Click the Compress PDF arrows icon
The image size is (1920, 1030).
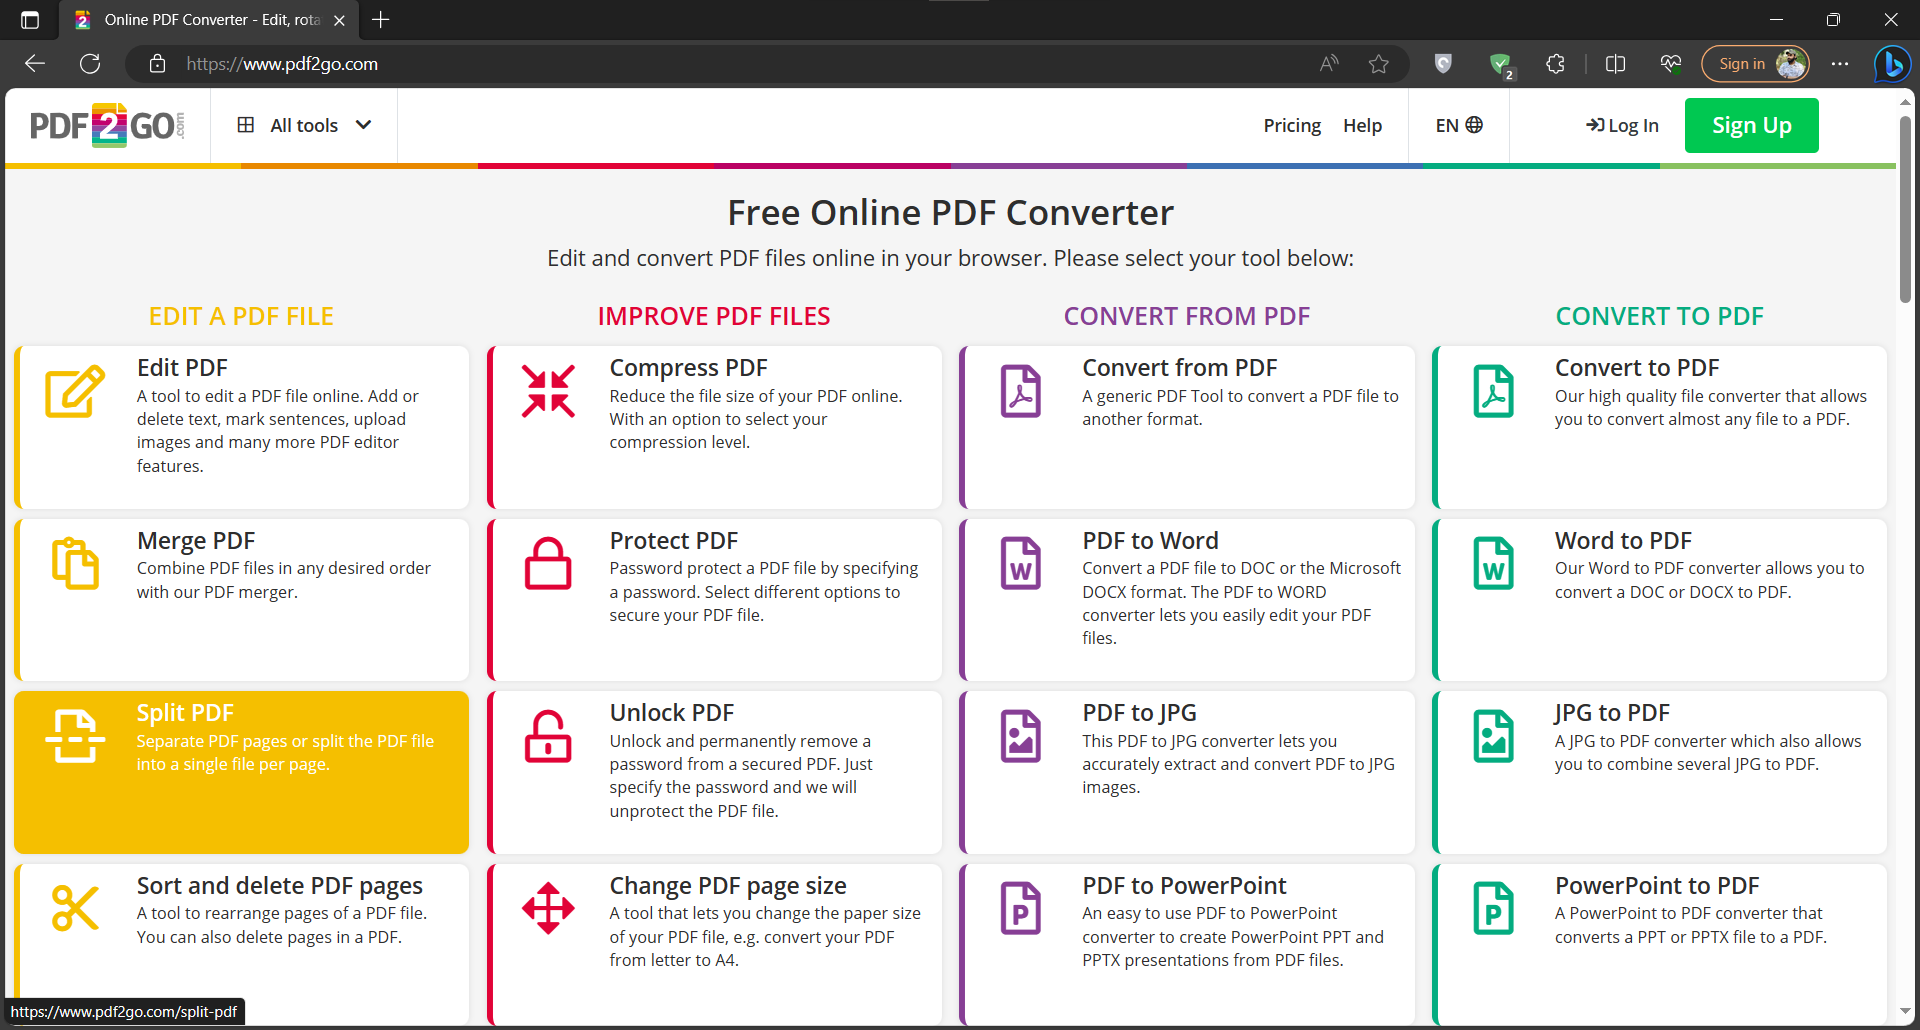pos(548,391)
